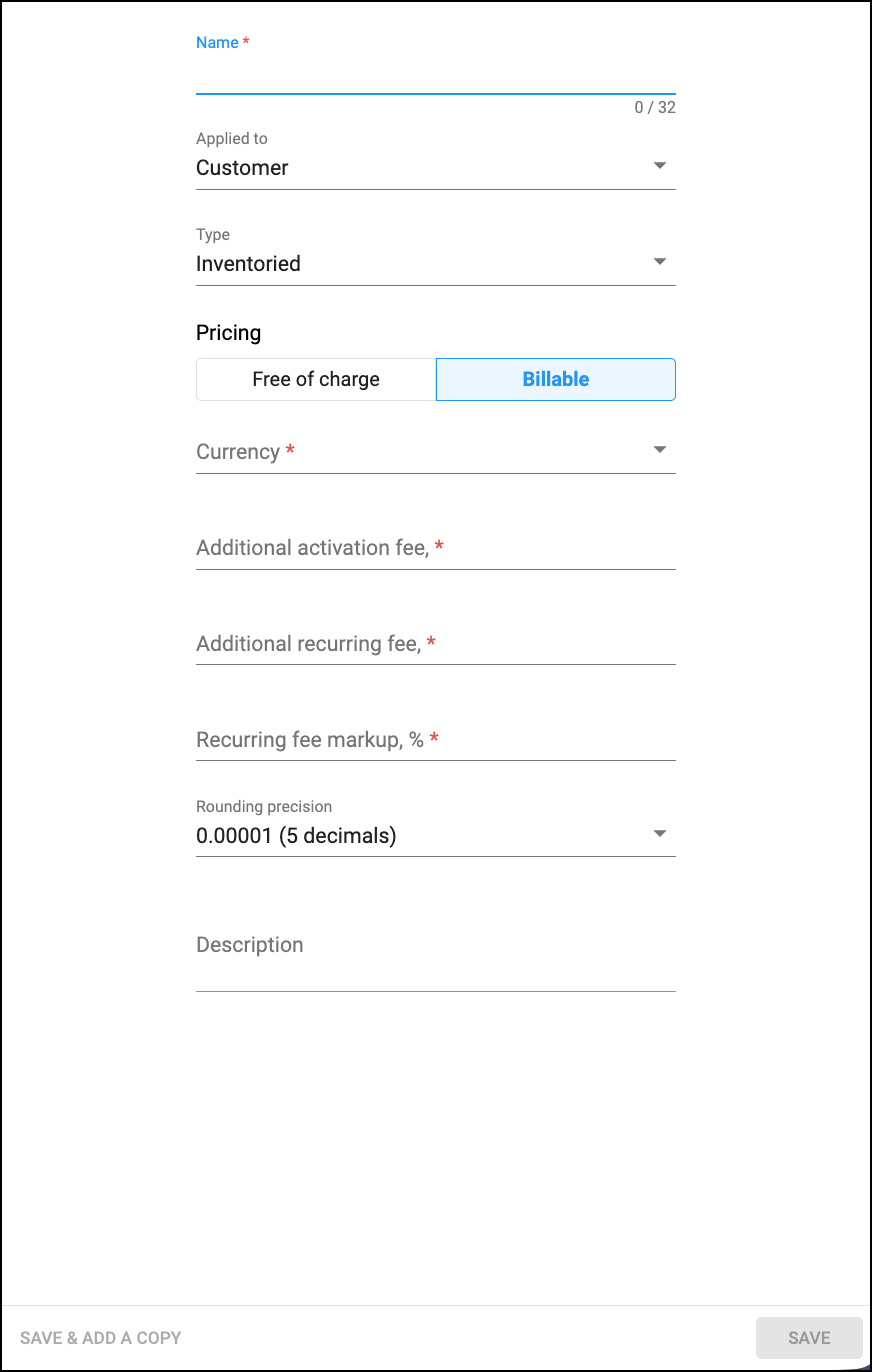This screenshot has height=1372, width=872.
Task: Click the Recurring fee markup field
Action: click(435, 739)
